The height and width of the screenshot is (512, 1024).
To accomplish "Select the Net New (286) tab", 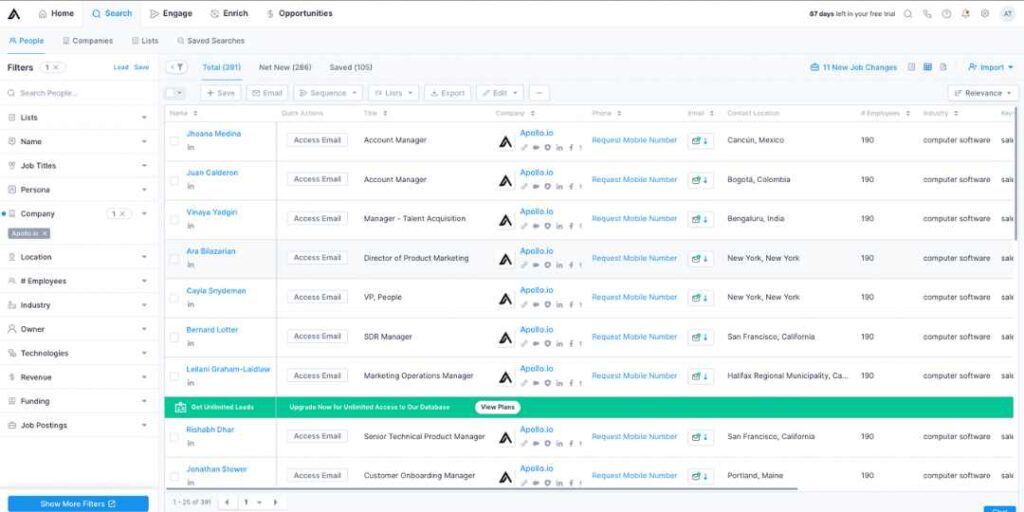I will pos(285,67).
